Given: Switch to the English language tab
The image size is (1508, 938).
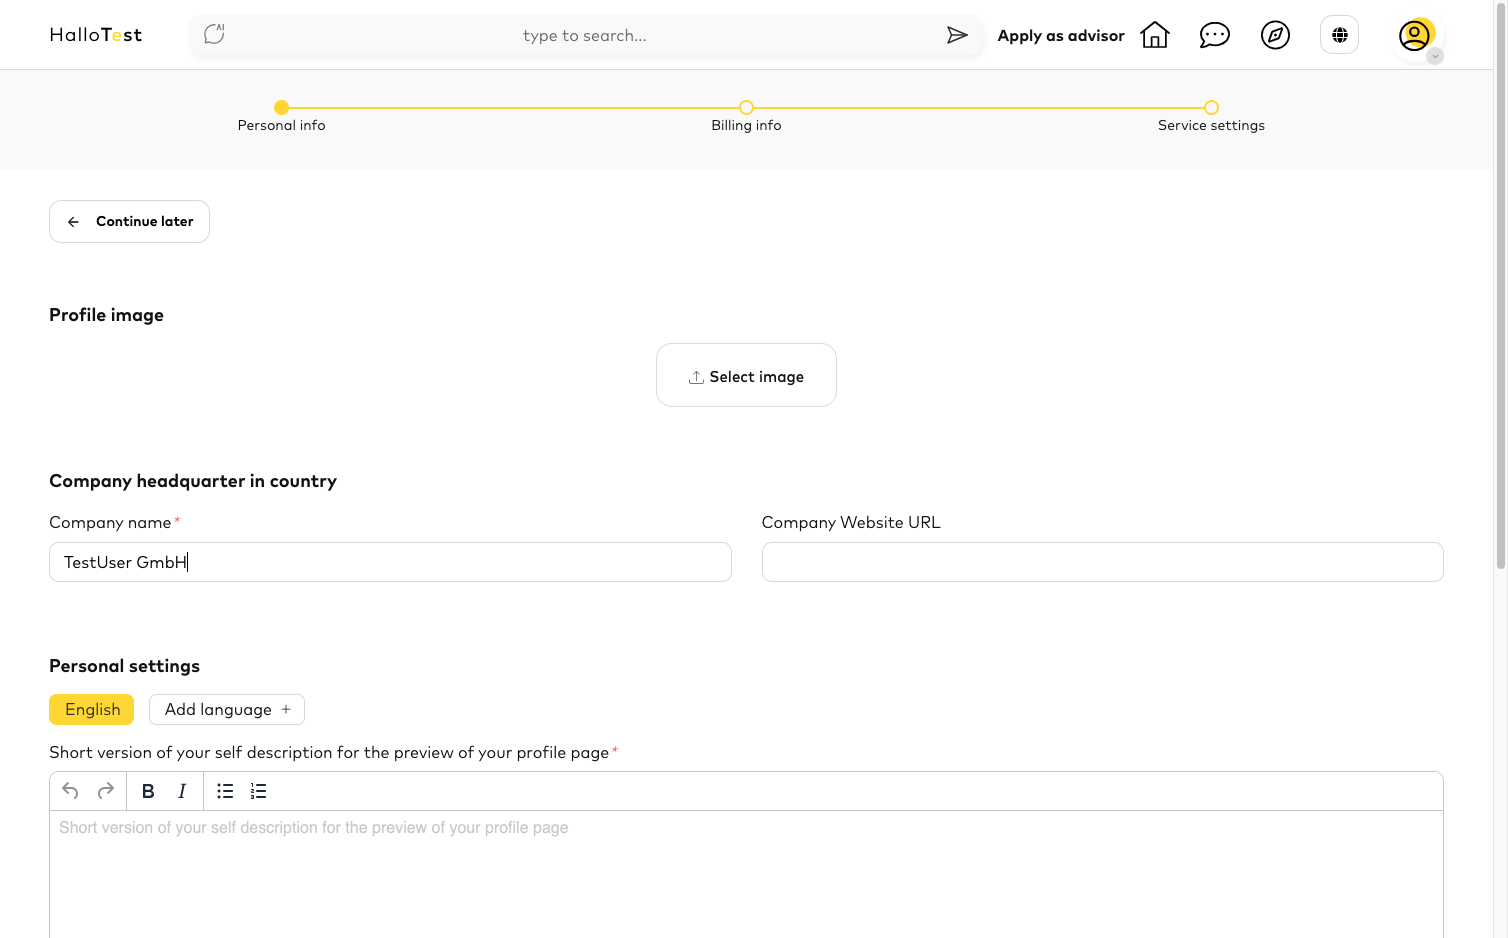Looking at the screenshot, I should click(x=92, y=710).
